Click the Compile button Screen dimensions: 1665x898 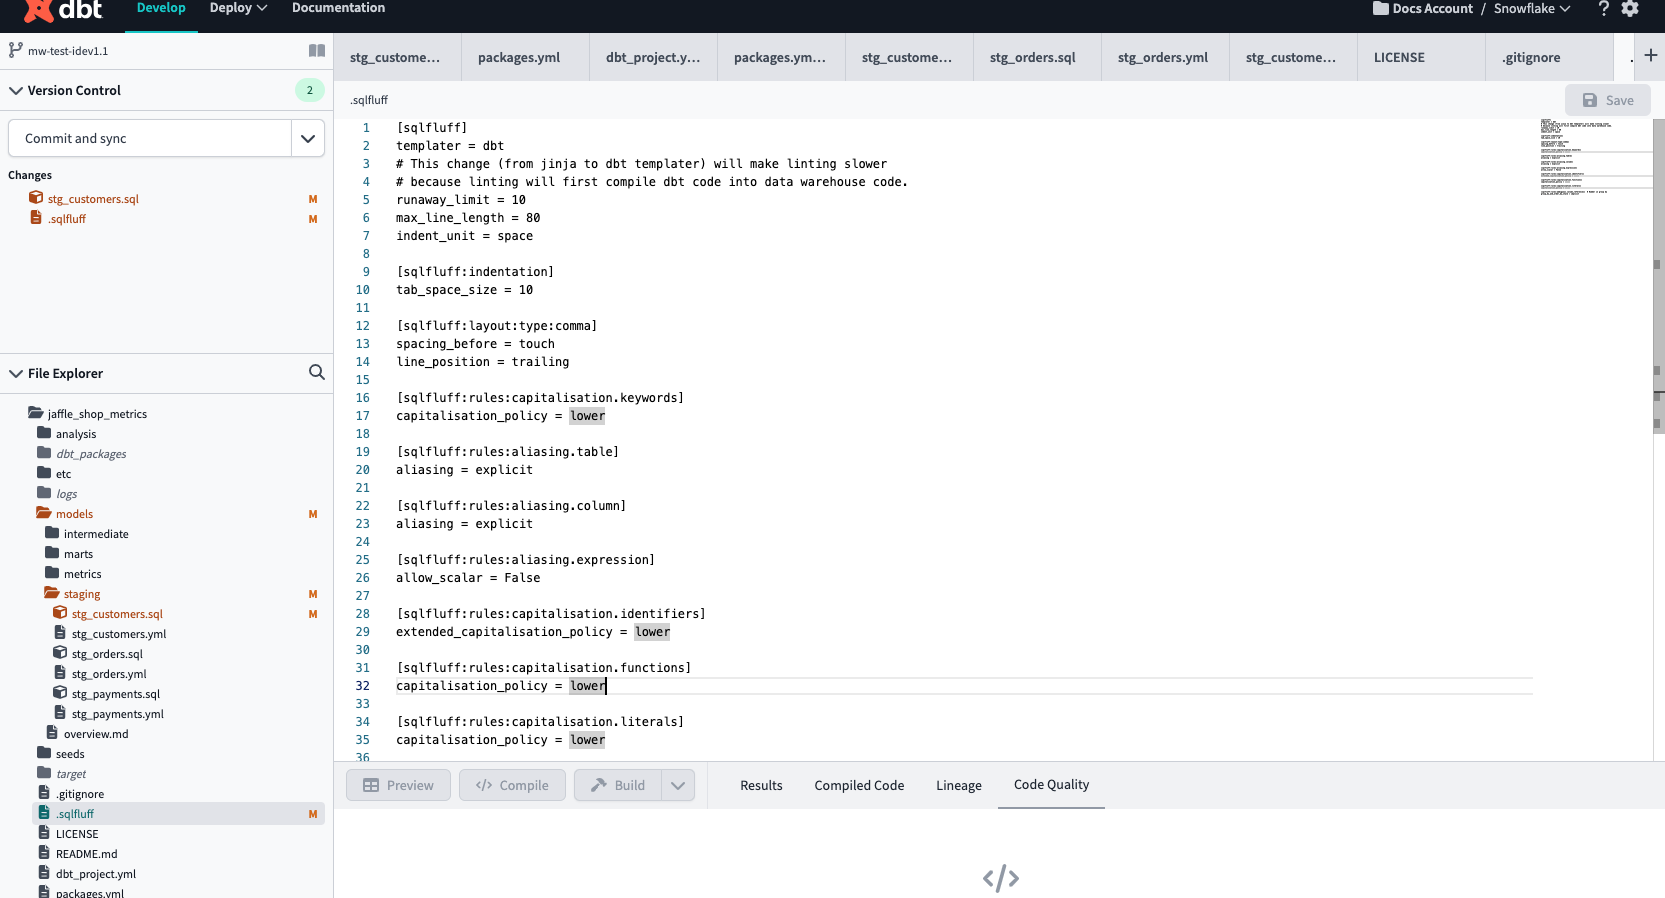[x=512, y=785]
